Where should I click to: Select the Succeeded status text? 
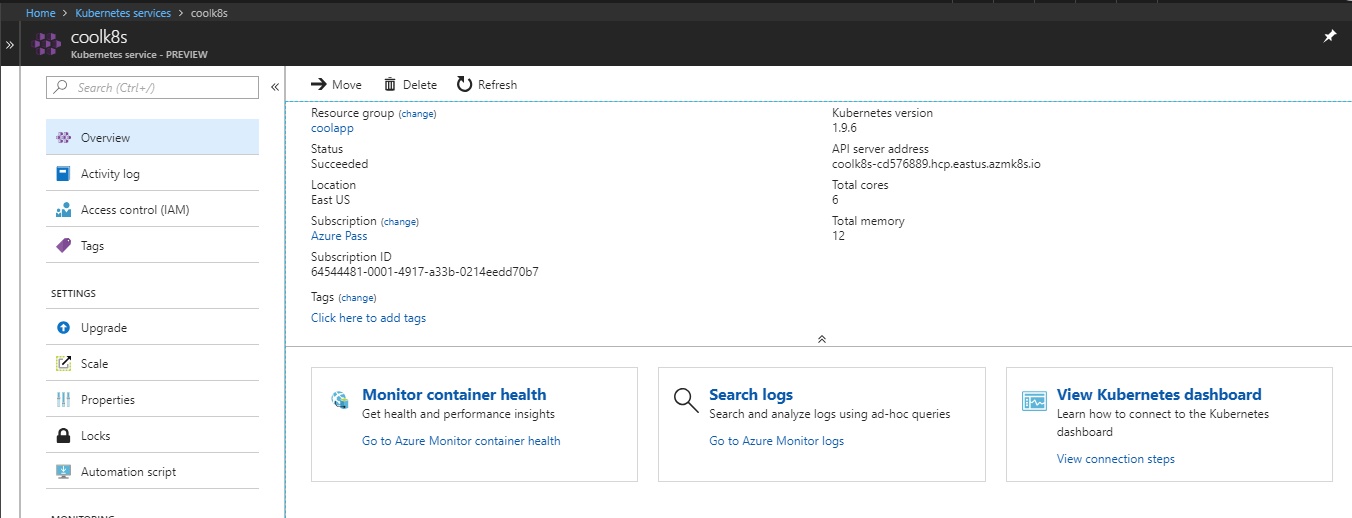coord(339,164)
